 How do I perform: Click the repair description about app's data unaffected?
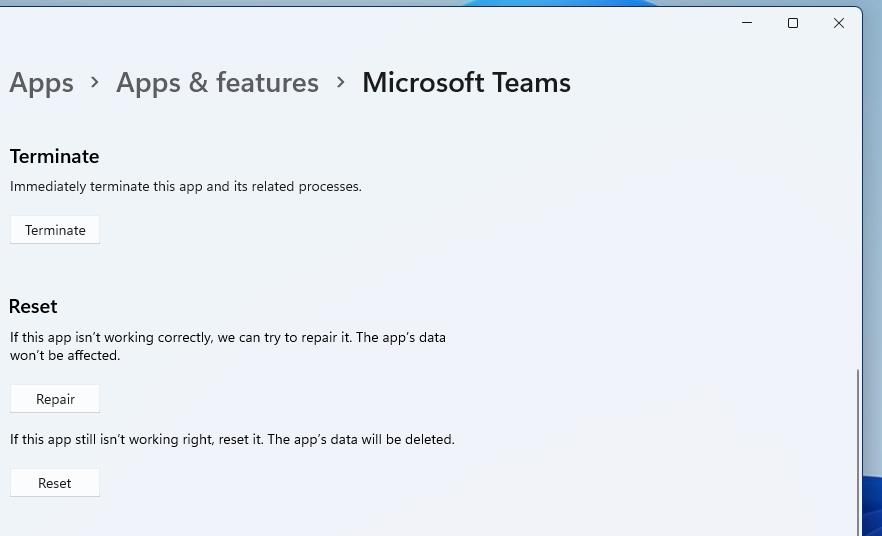[228, 346]
